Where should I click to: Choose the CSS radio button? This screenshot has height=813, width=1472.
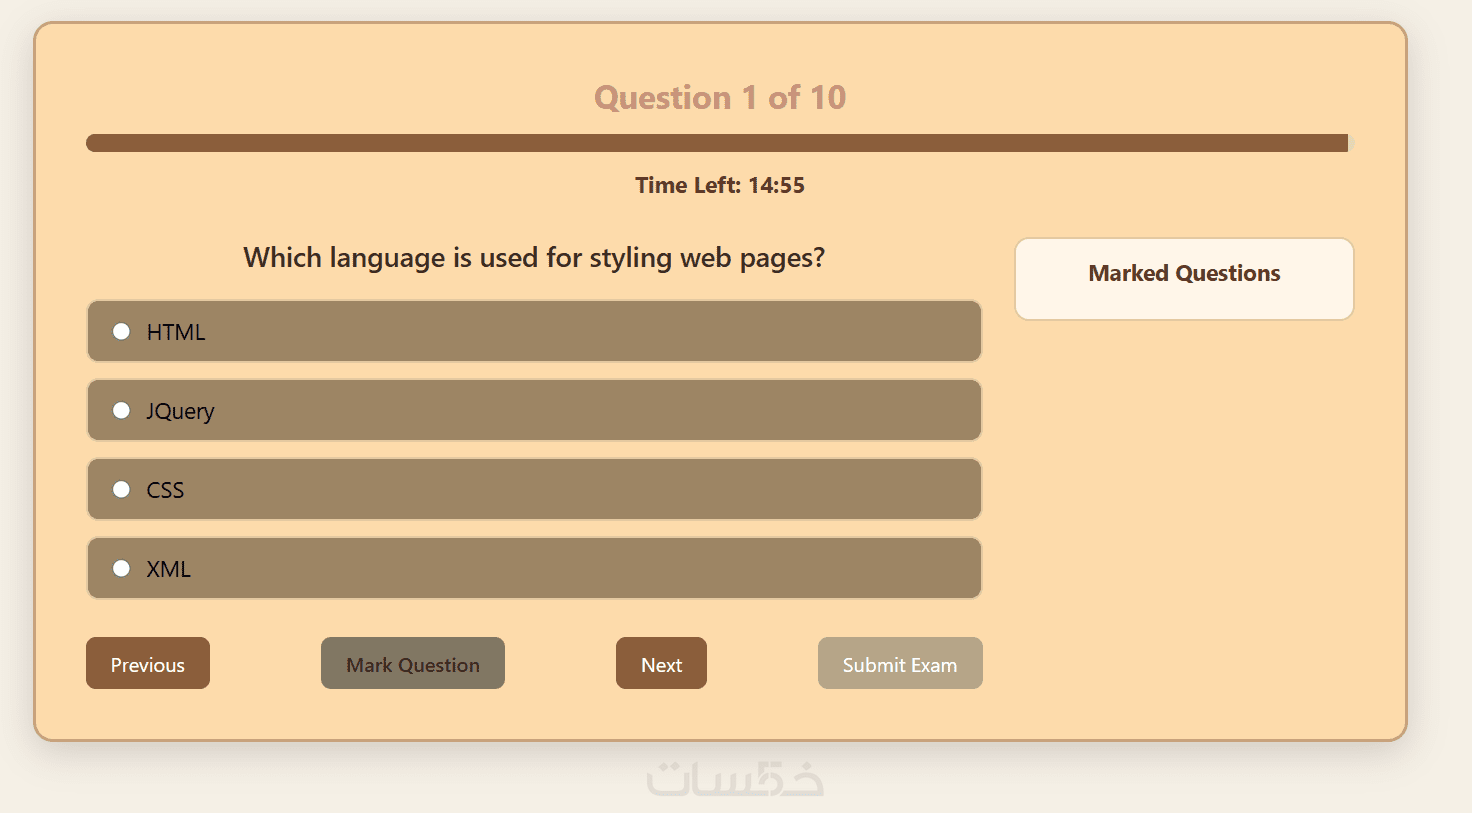point(121,489)
